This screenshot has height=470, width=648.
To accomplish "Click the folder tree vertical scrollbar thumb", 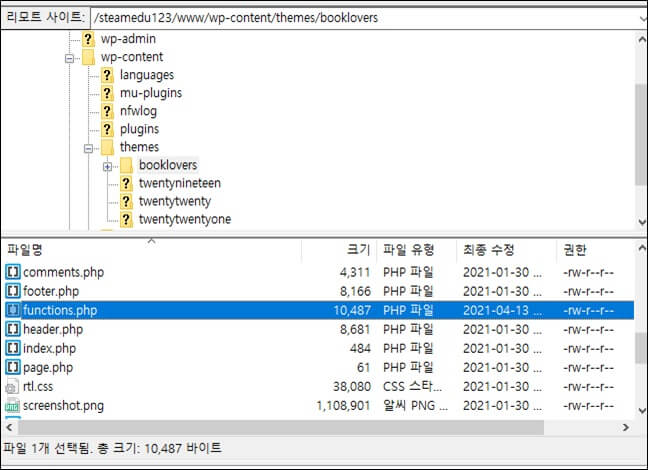I will (x=642, y=135).
